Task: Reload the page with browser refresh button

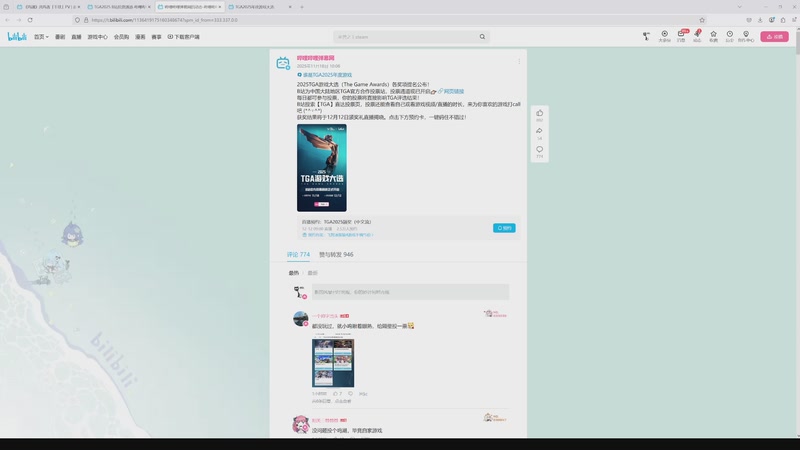Action: (30, 20)
